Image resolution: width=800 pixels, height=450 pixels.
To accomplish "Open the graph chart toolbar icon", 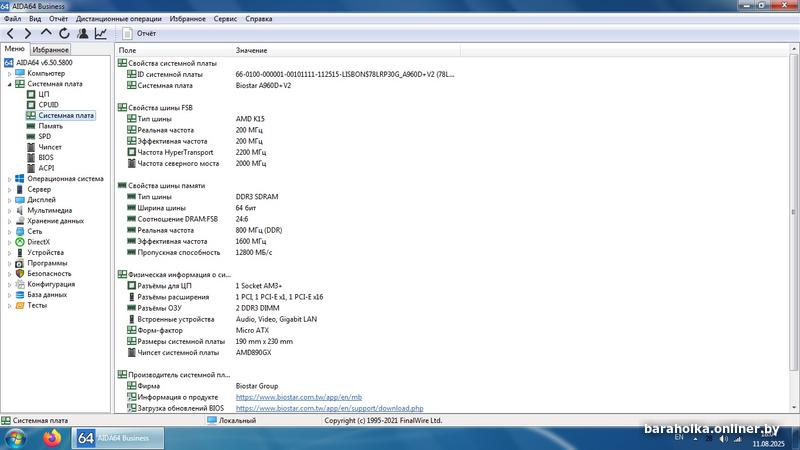I will click(x=101, y=34).
